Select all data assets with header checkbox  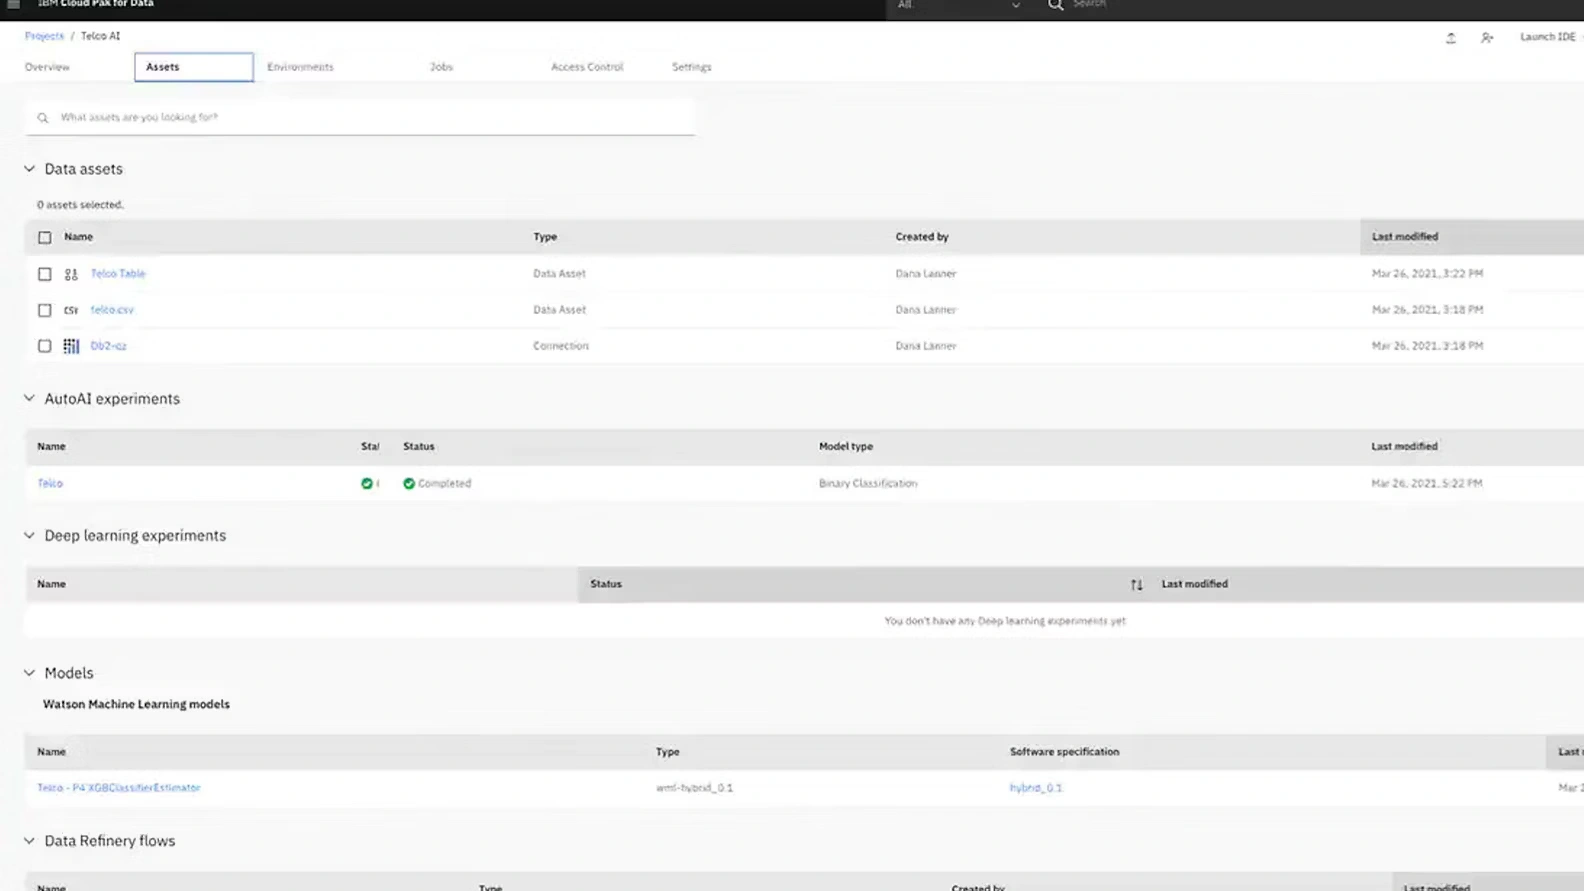pyautogui.click(x=44, y=238)
